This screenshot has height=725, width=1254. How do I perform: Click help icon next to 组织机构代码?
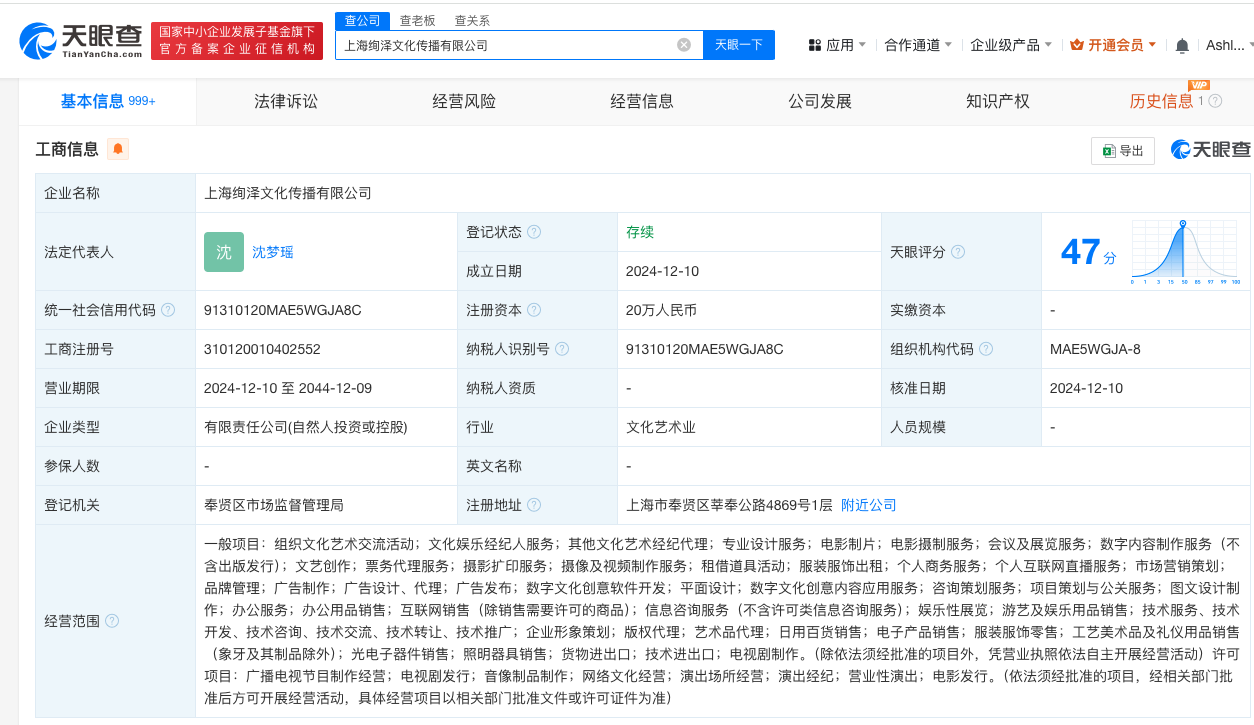[x=986, y=349]
